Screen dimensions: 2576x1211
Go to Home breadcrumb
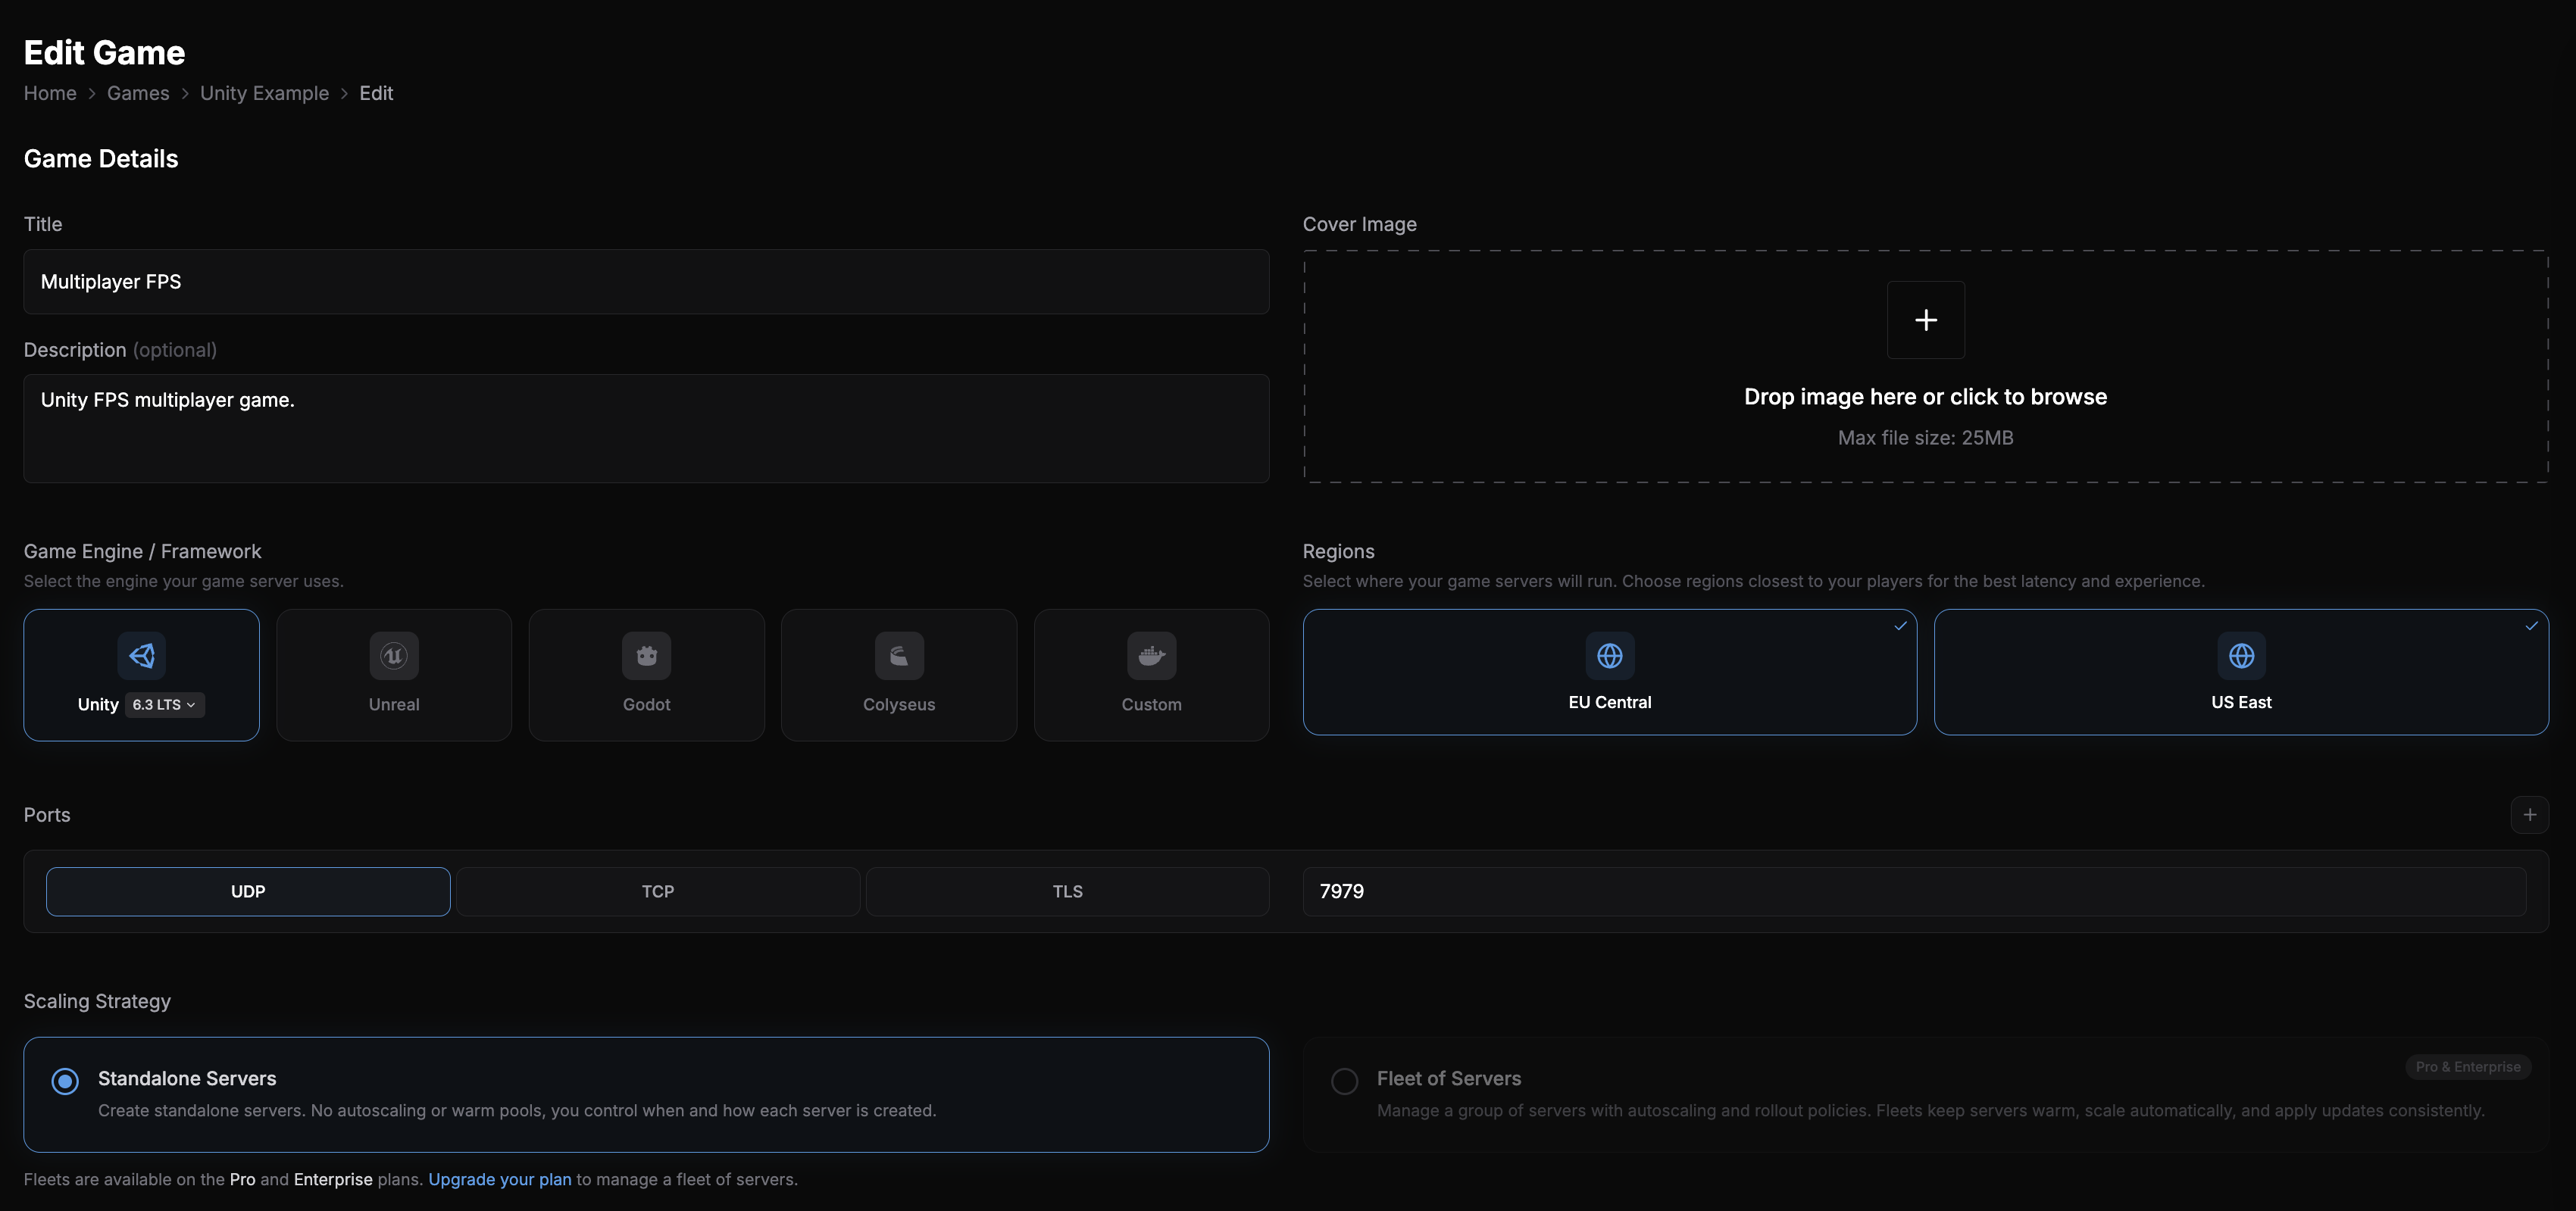tap(50, 93)
